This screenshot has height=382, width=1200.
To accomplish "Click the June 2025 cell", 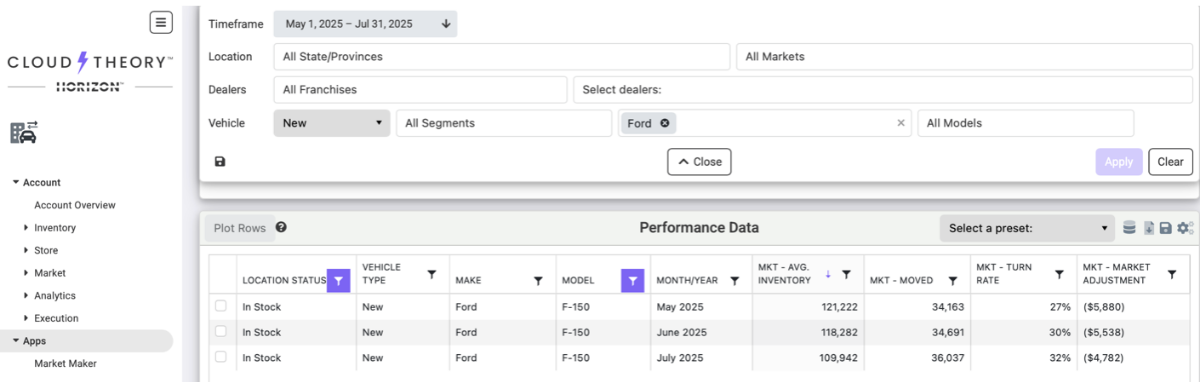I will [704, 331].
